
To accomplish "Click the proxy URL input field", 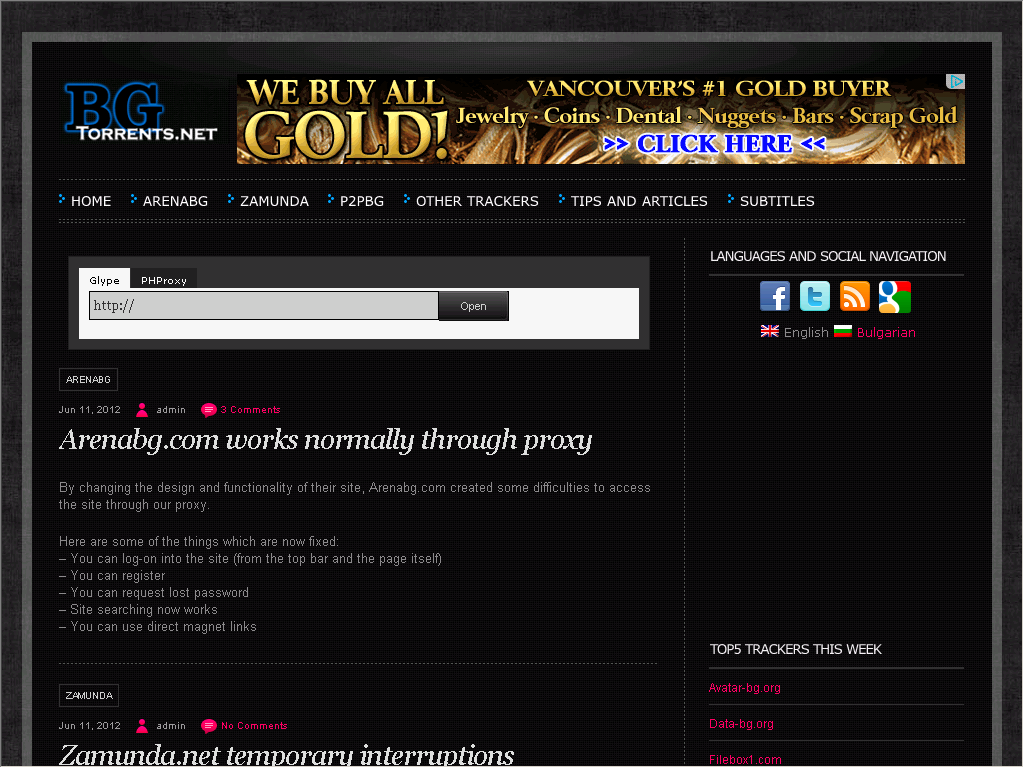I will (x=264, y=306).
